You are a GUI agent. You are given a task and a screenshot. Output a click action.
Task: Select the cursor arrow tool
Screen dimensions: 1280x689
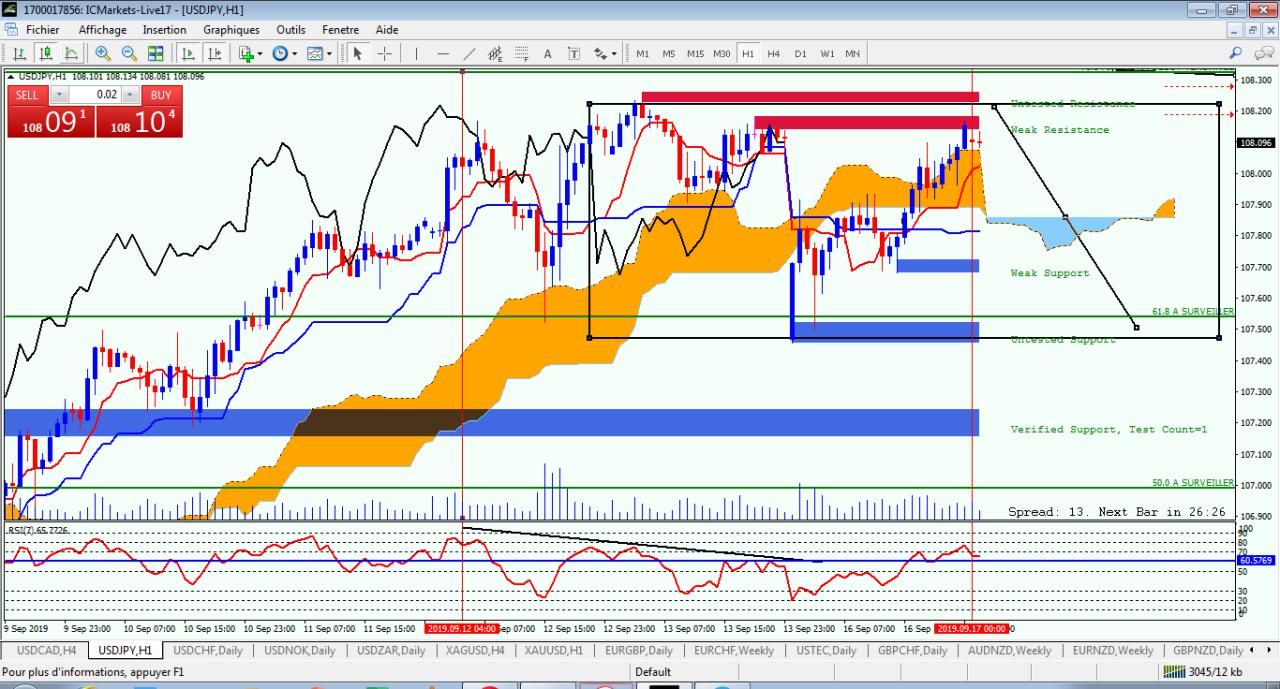tap(357, 53)
